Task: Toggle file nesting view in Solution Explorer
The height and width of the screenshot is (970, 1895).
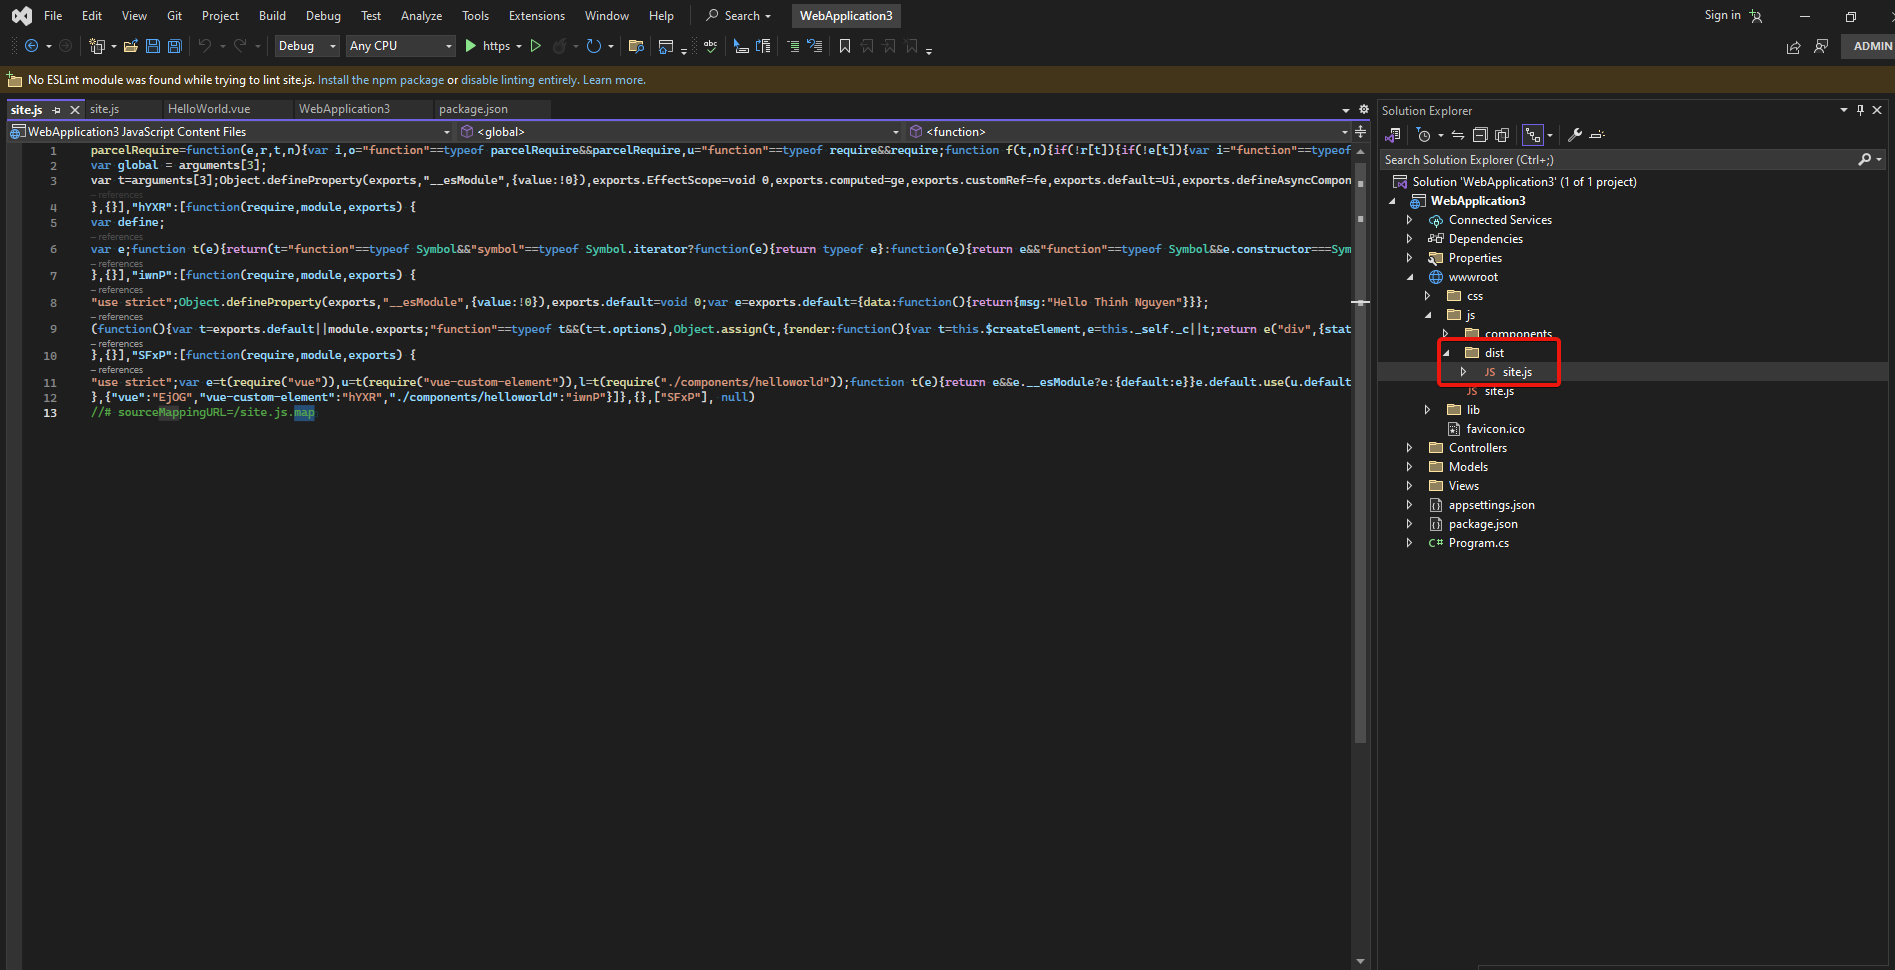Action: (x=1532, y=135)
